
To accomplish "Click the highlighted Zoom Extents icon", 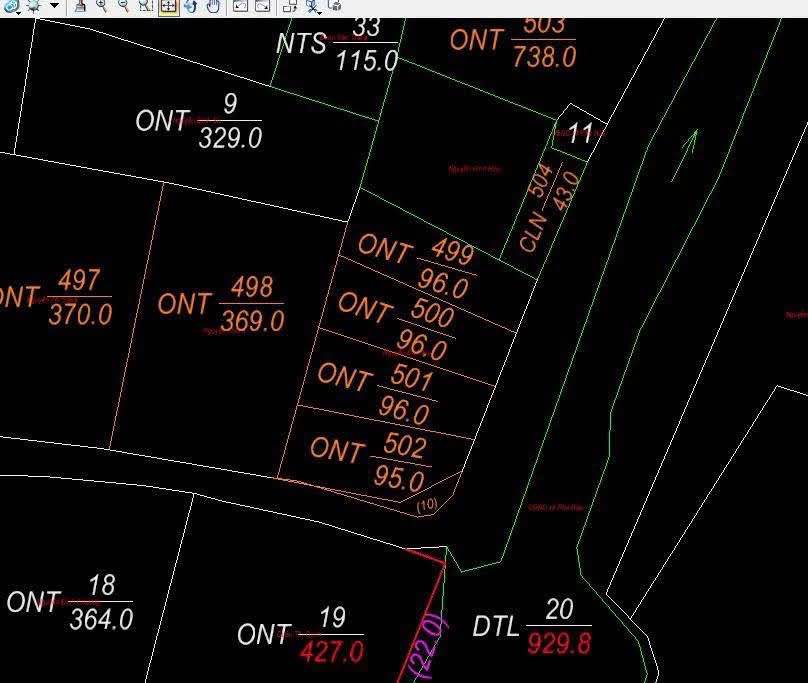I will tap(168, 7).
